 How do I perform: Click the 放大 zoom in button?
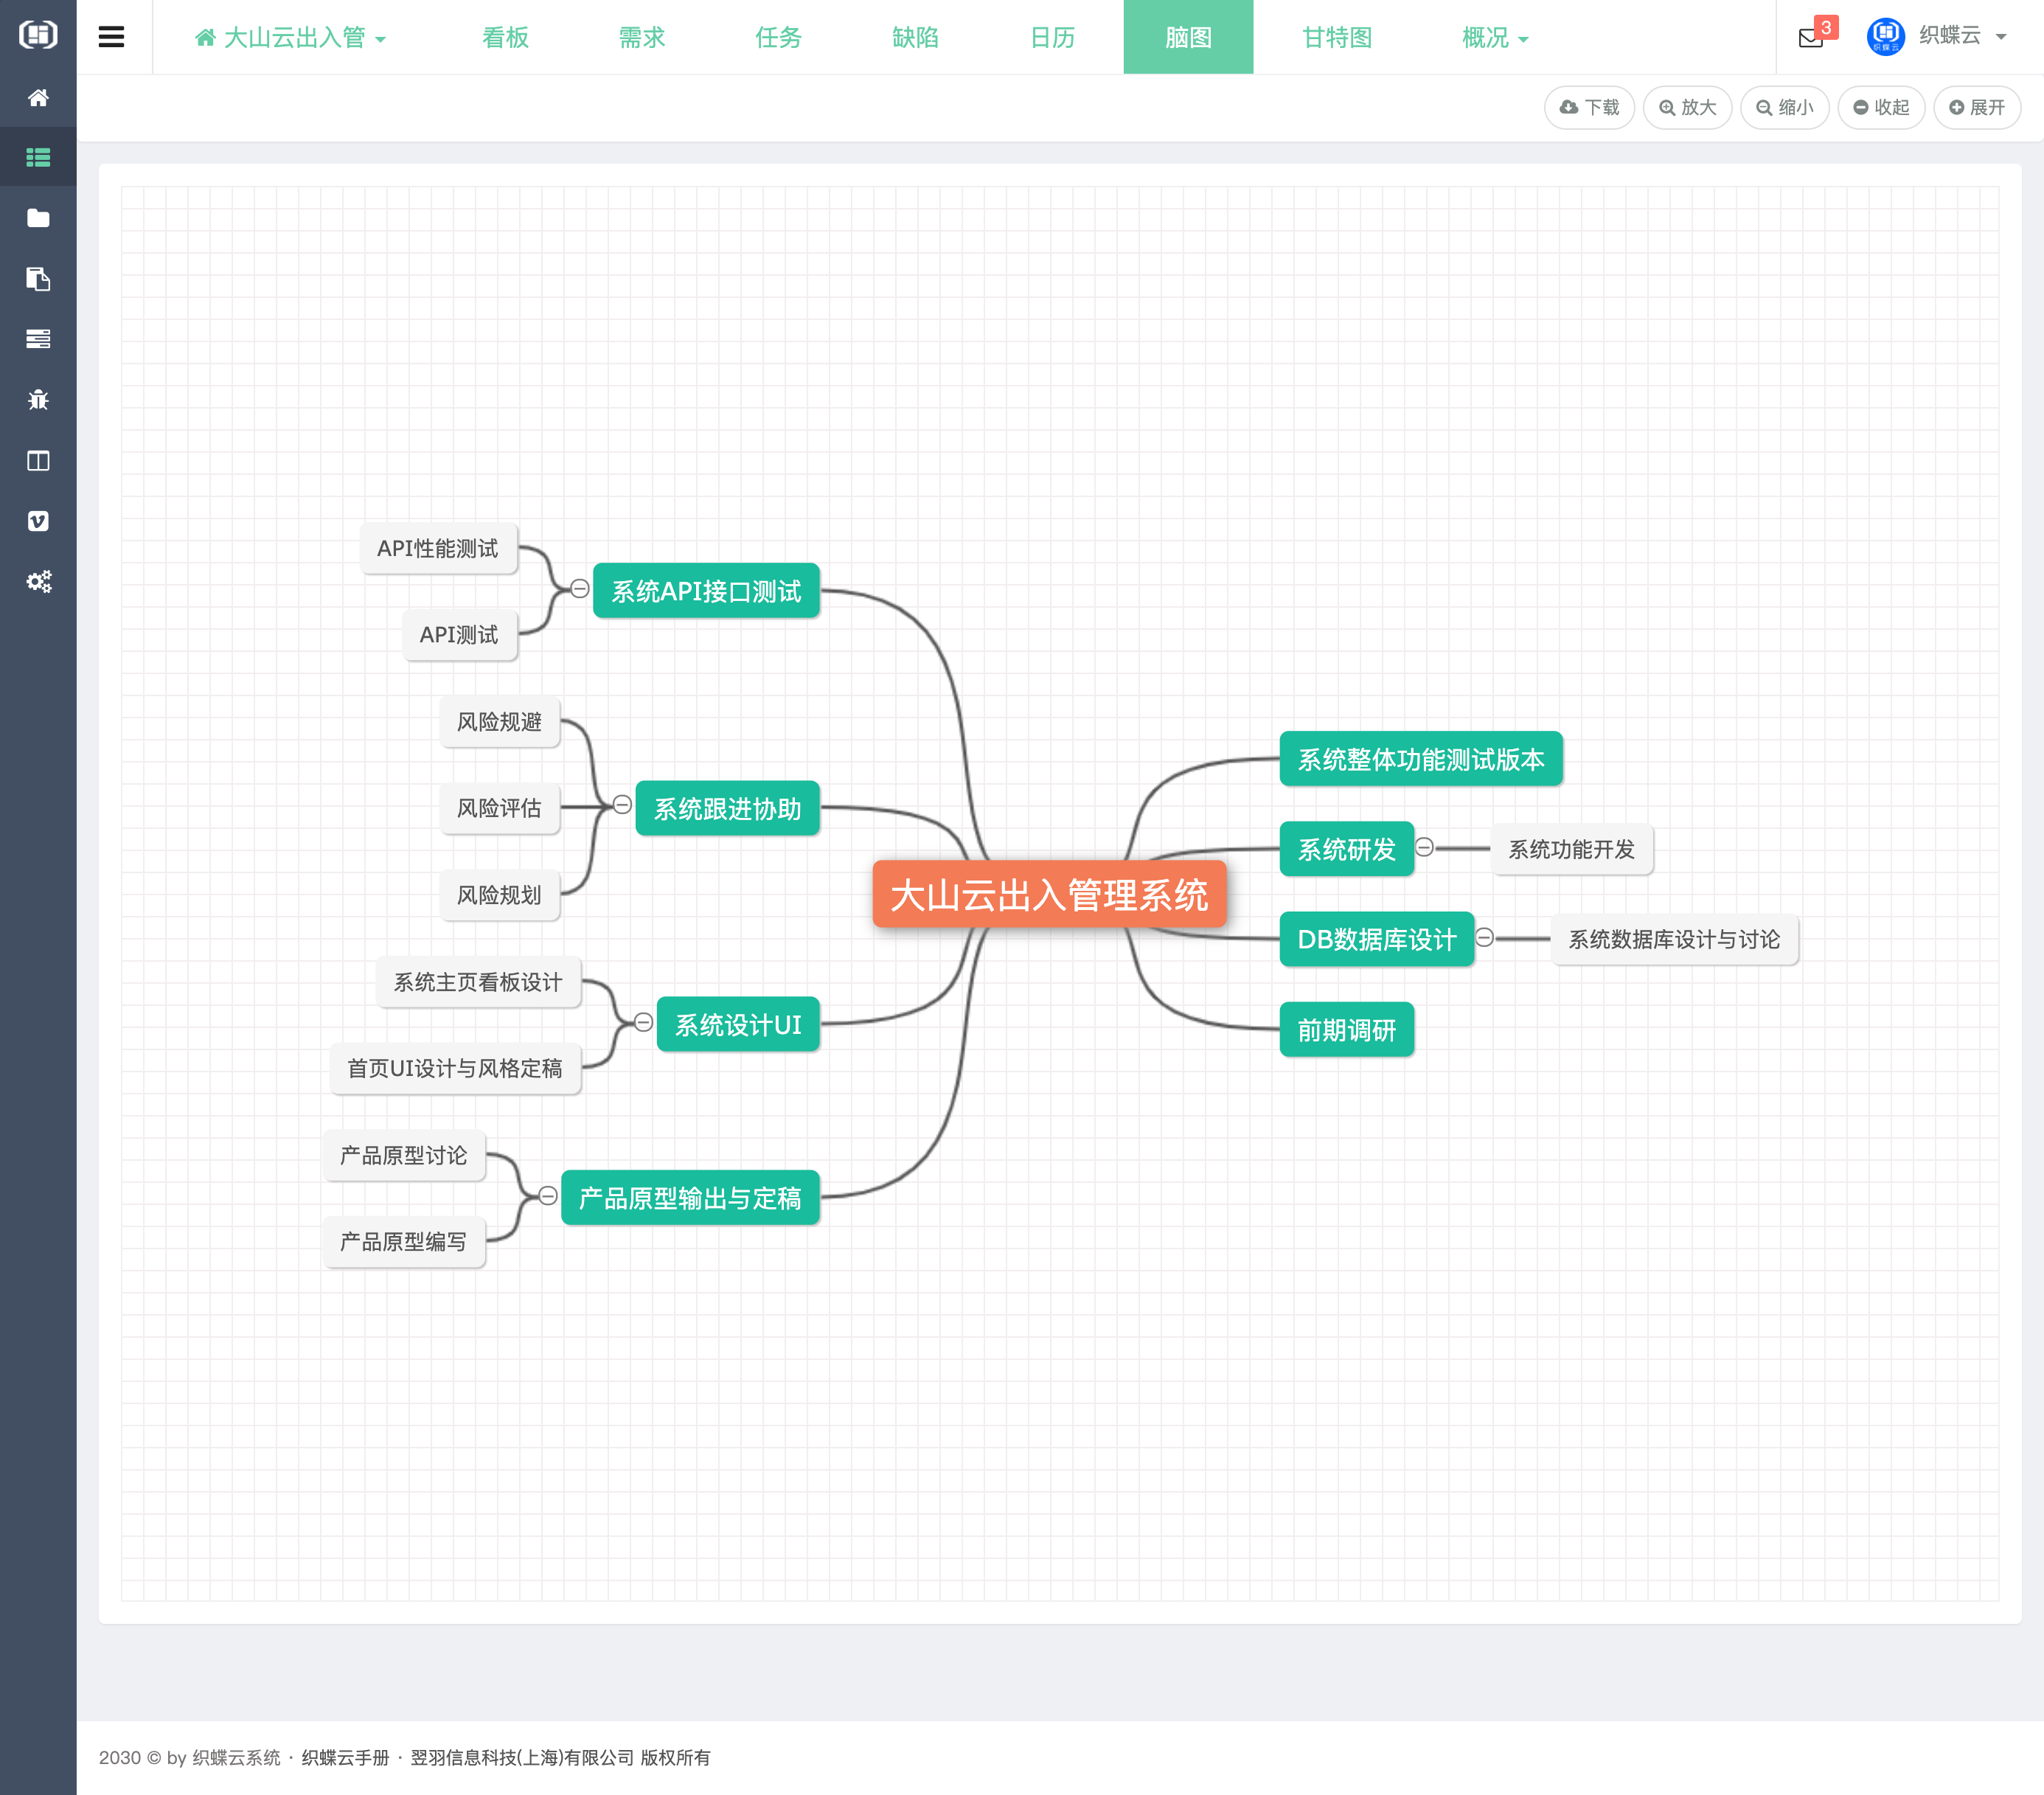pyautogui.click(x=1687, y=107)
